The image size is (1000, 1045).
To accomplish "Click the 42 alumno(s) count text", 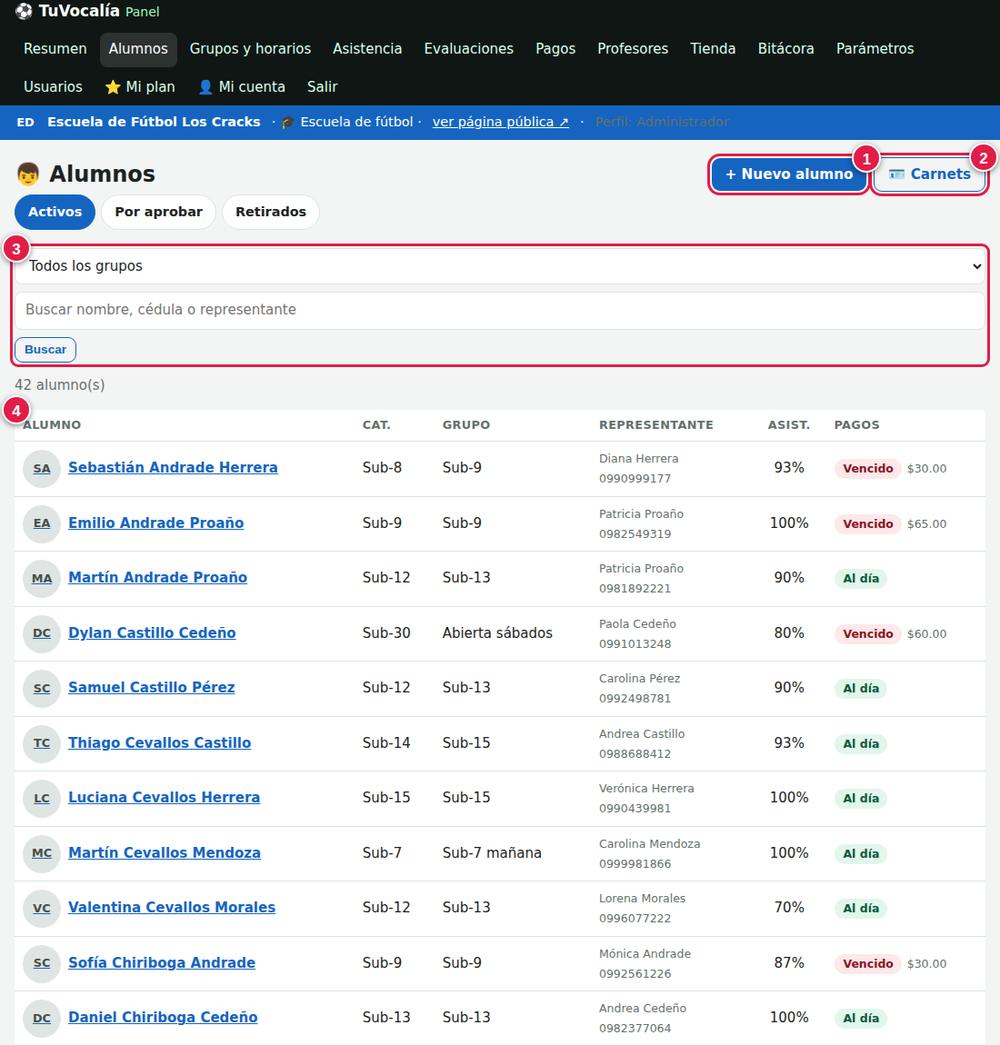I will point(60,385).
